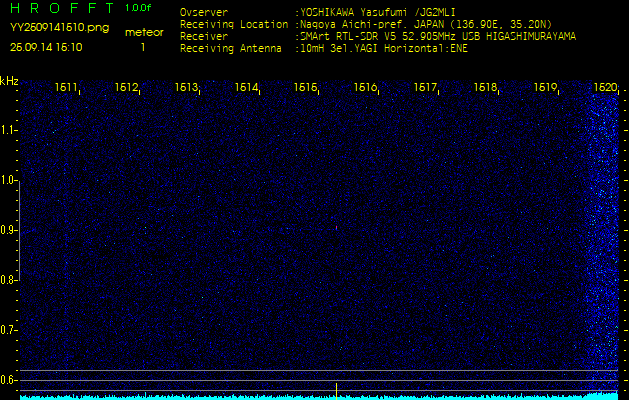
Task: Click the 1513 time tick label
Action: (186, 88)
